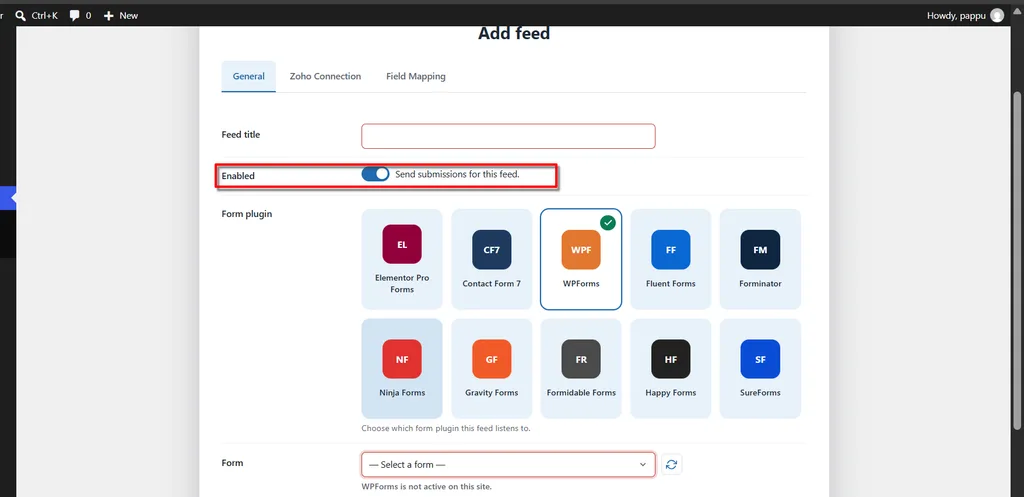1024x497 pixels.
Task: Switch to the General tab
Action: [x=249, y=76]
